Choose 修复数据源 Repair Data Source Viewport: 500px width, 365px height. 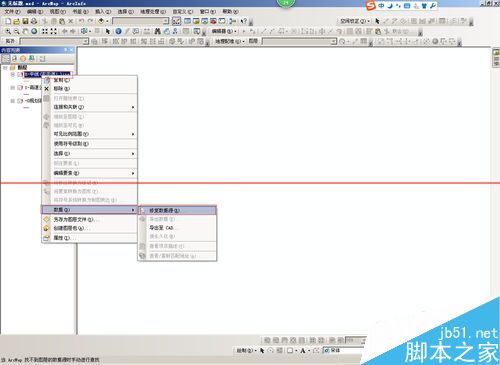(x=177, y=210)
